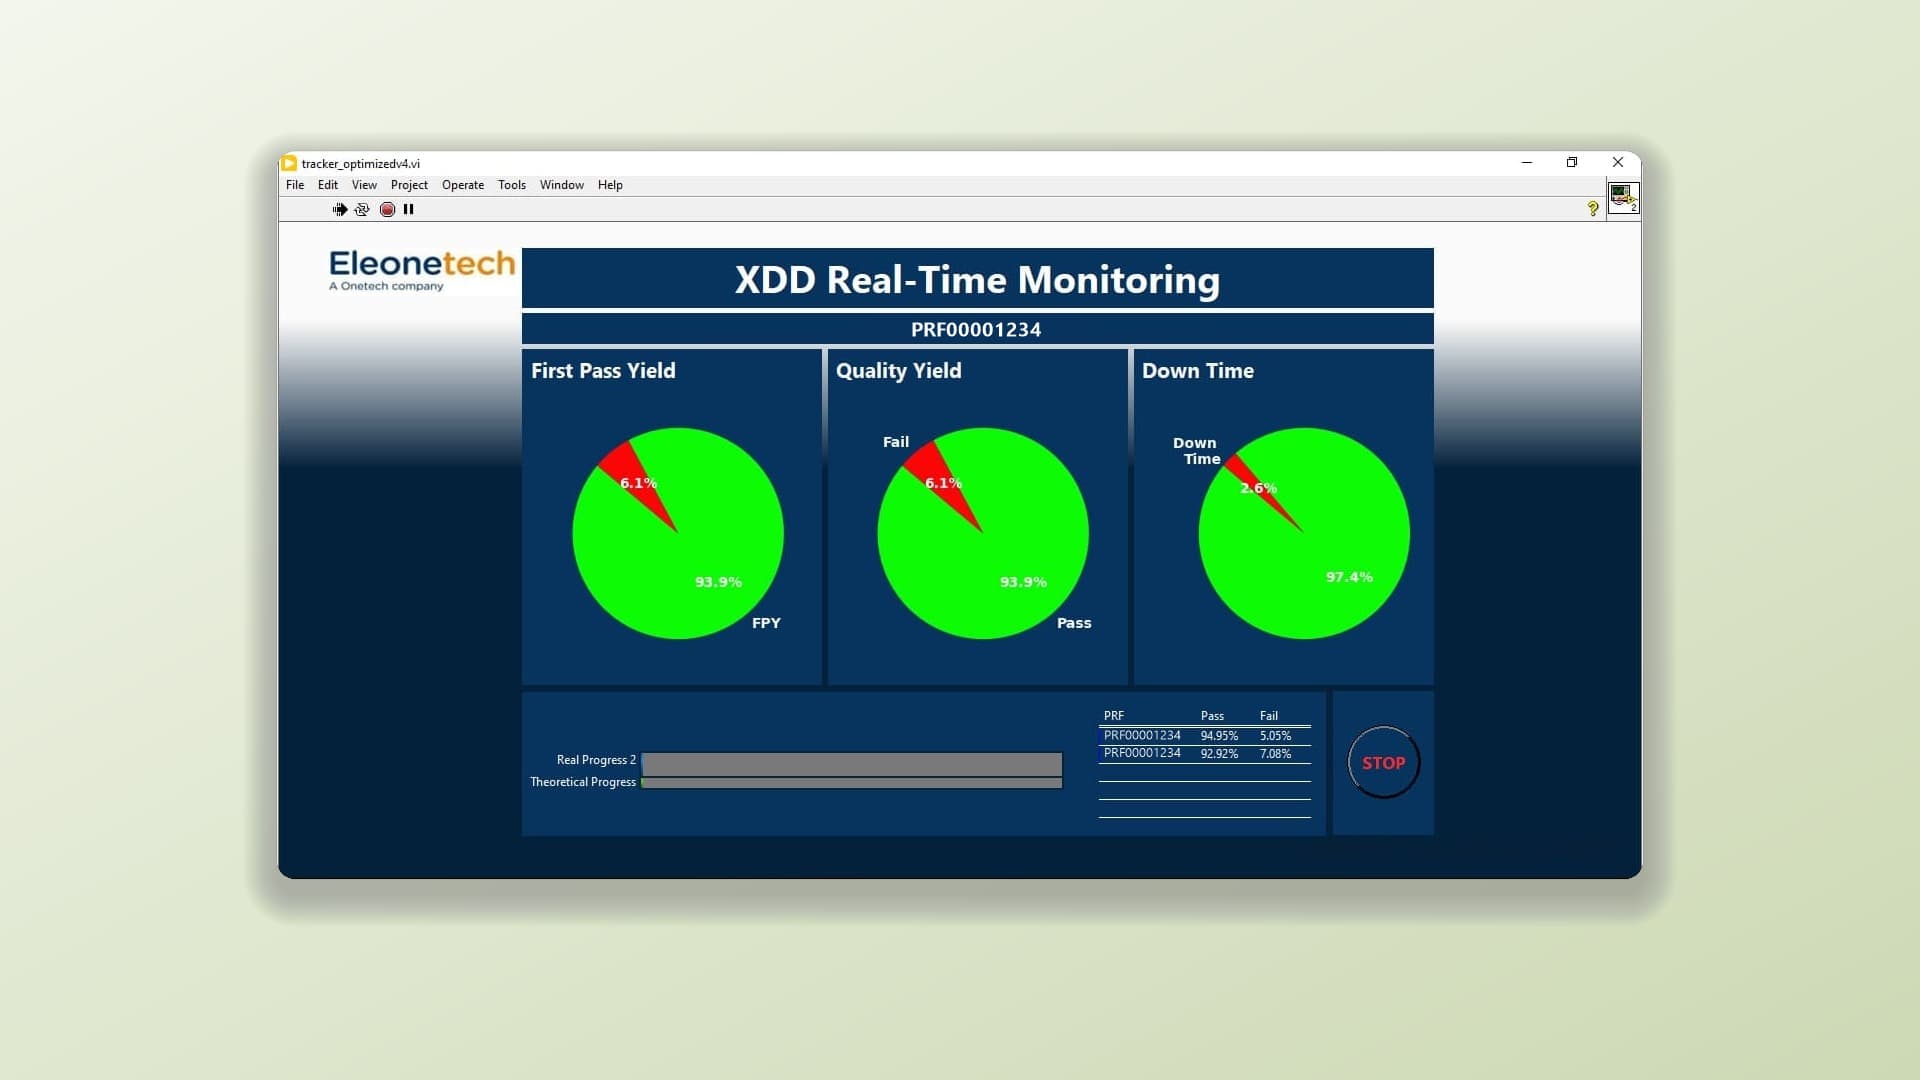Open the Operate menu
1920x1080 pixels.
pyautogui.click(x=463, y=185)
